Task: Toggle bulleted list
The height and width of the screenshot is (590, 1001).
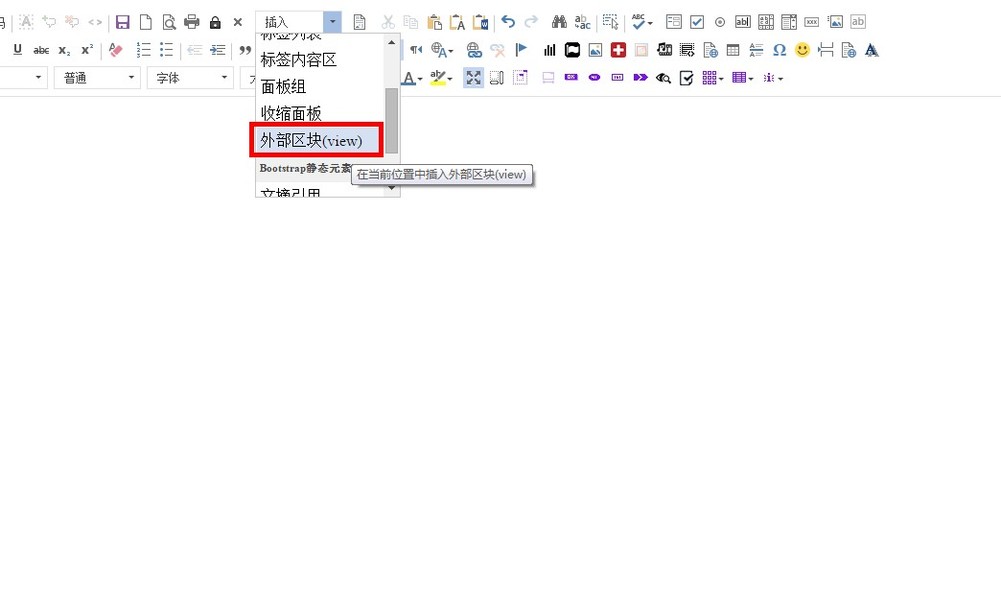Action: [167, 50]
